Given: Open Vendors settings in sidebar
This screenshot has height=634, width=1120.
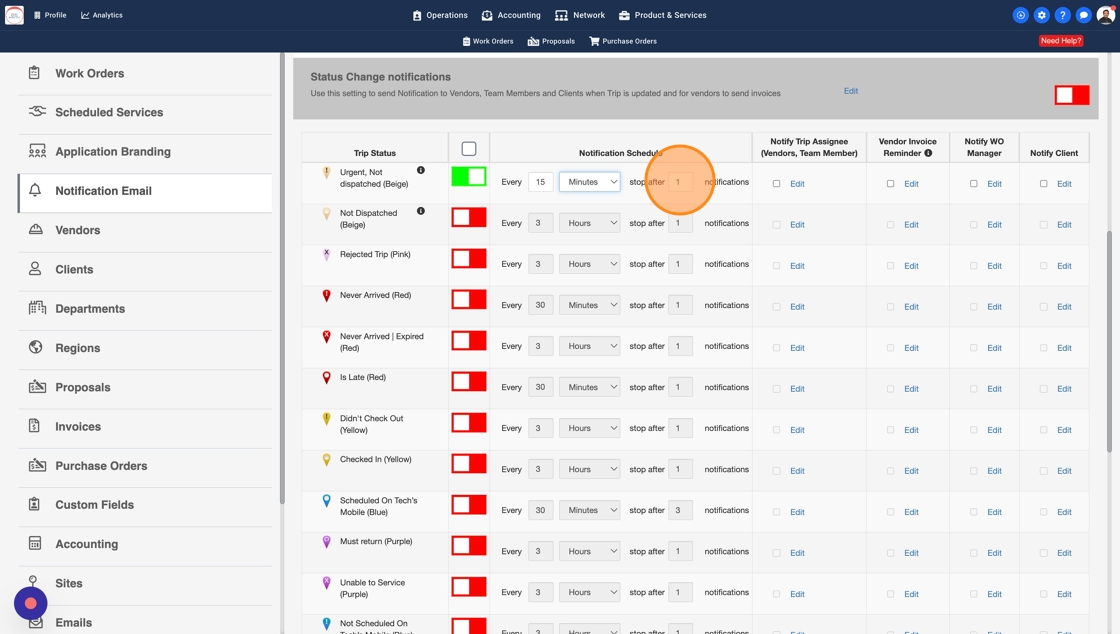Looking at the screenshot, I should click(145, 230).
